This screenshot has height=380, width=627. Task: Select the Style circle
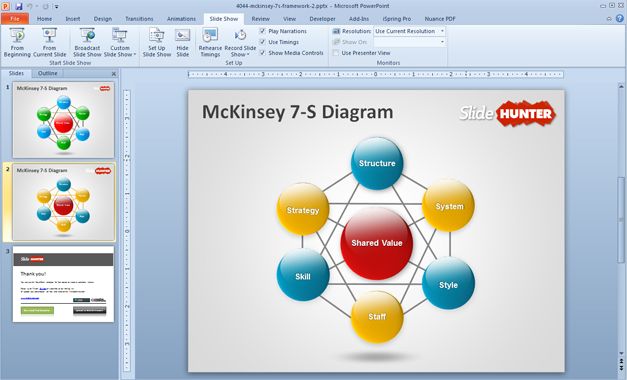coord(448,284)
